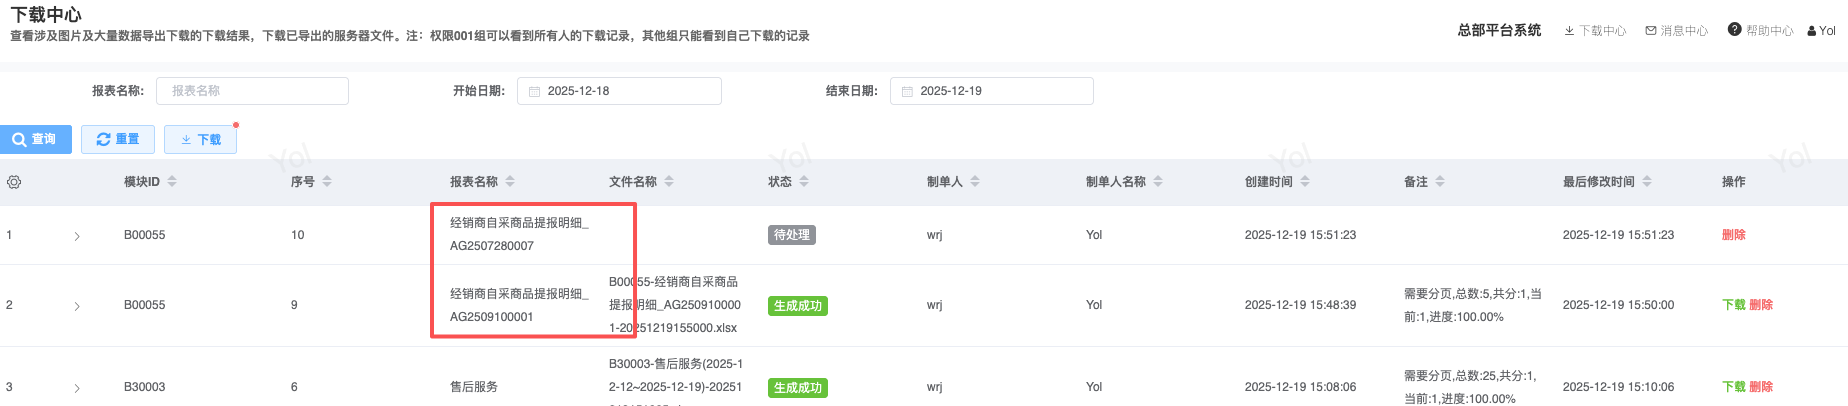Open the 消息中心 message center
The image size is (1848, 406).
(1677, 31)
